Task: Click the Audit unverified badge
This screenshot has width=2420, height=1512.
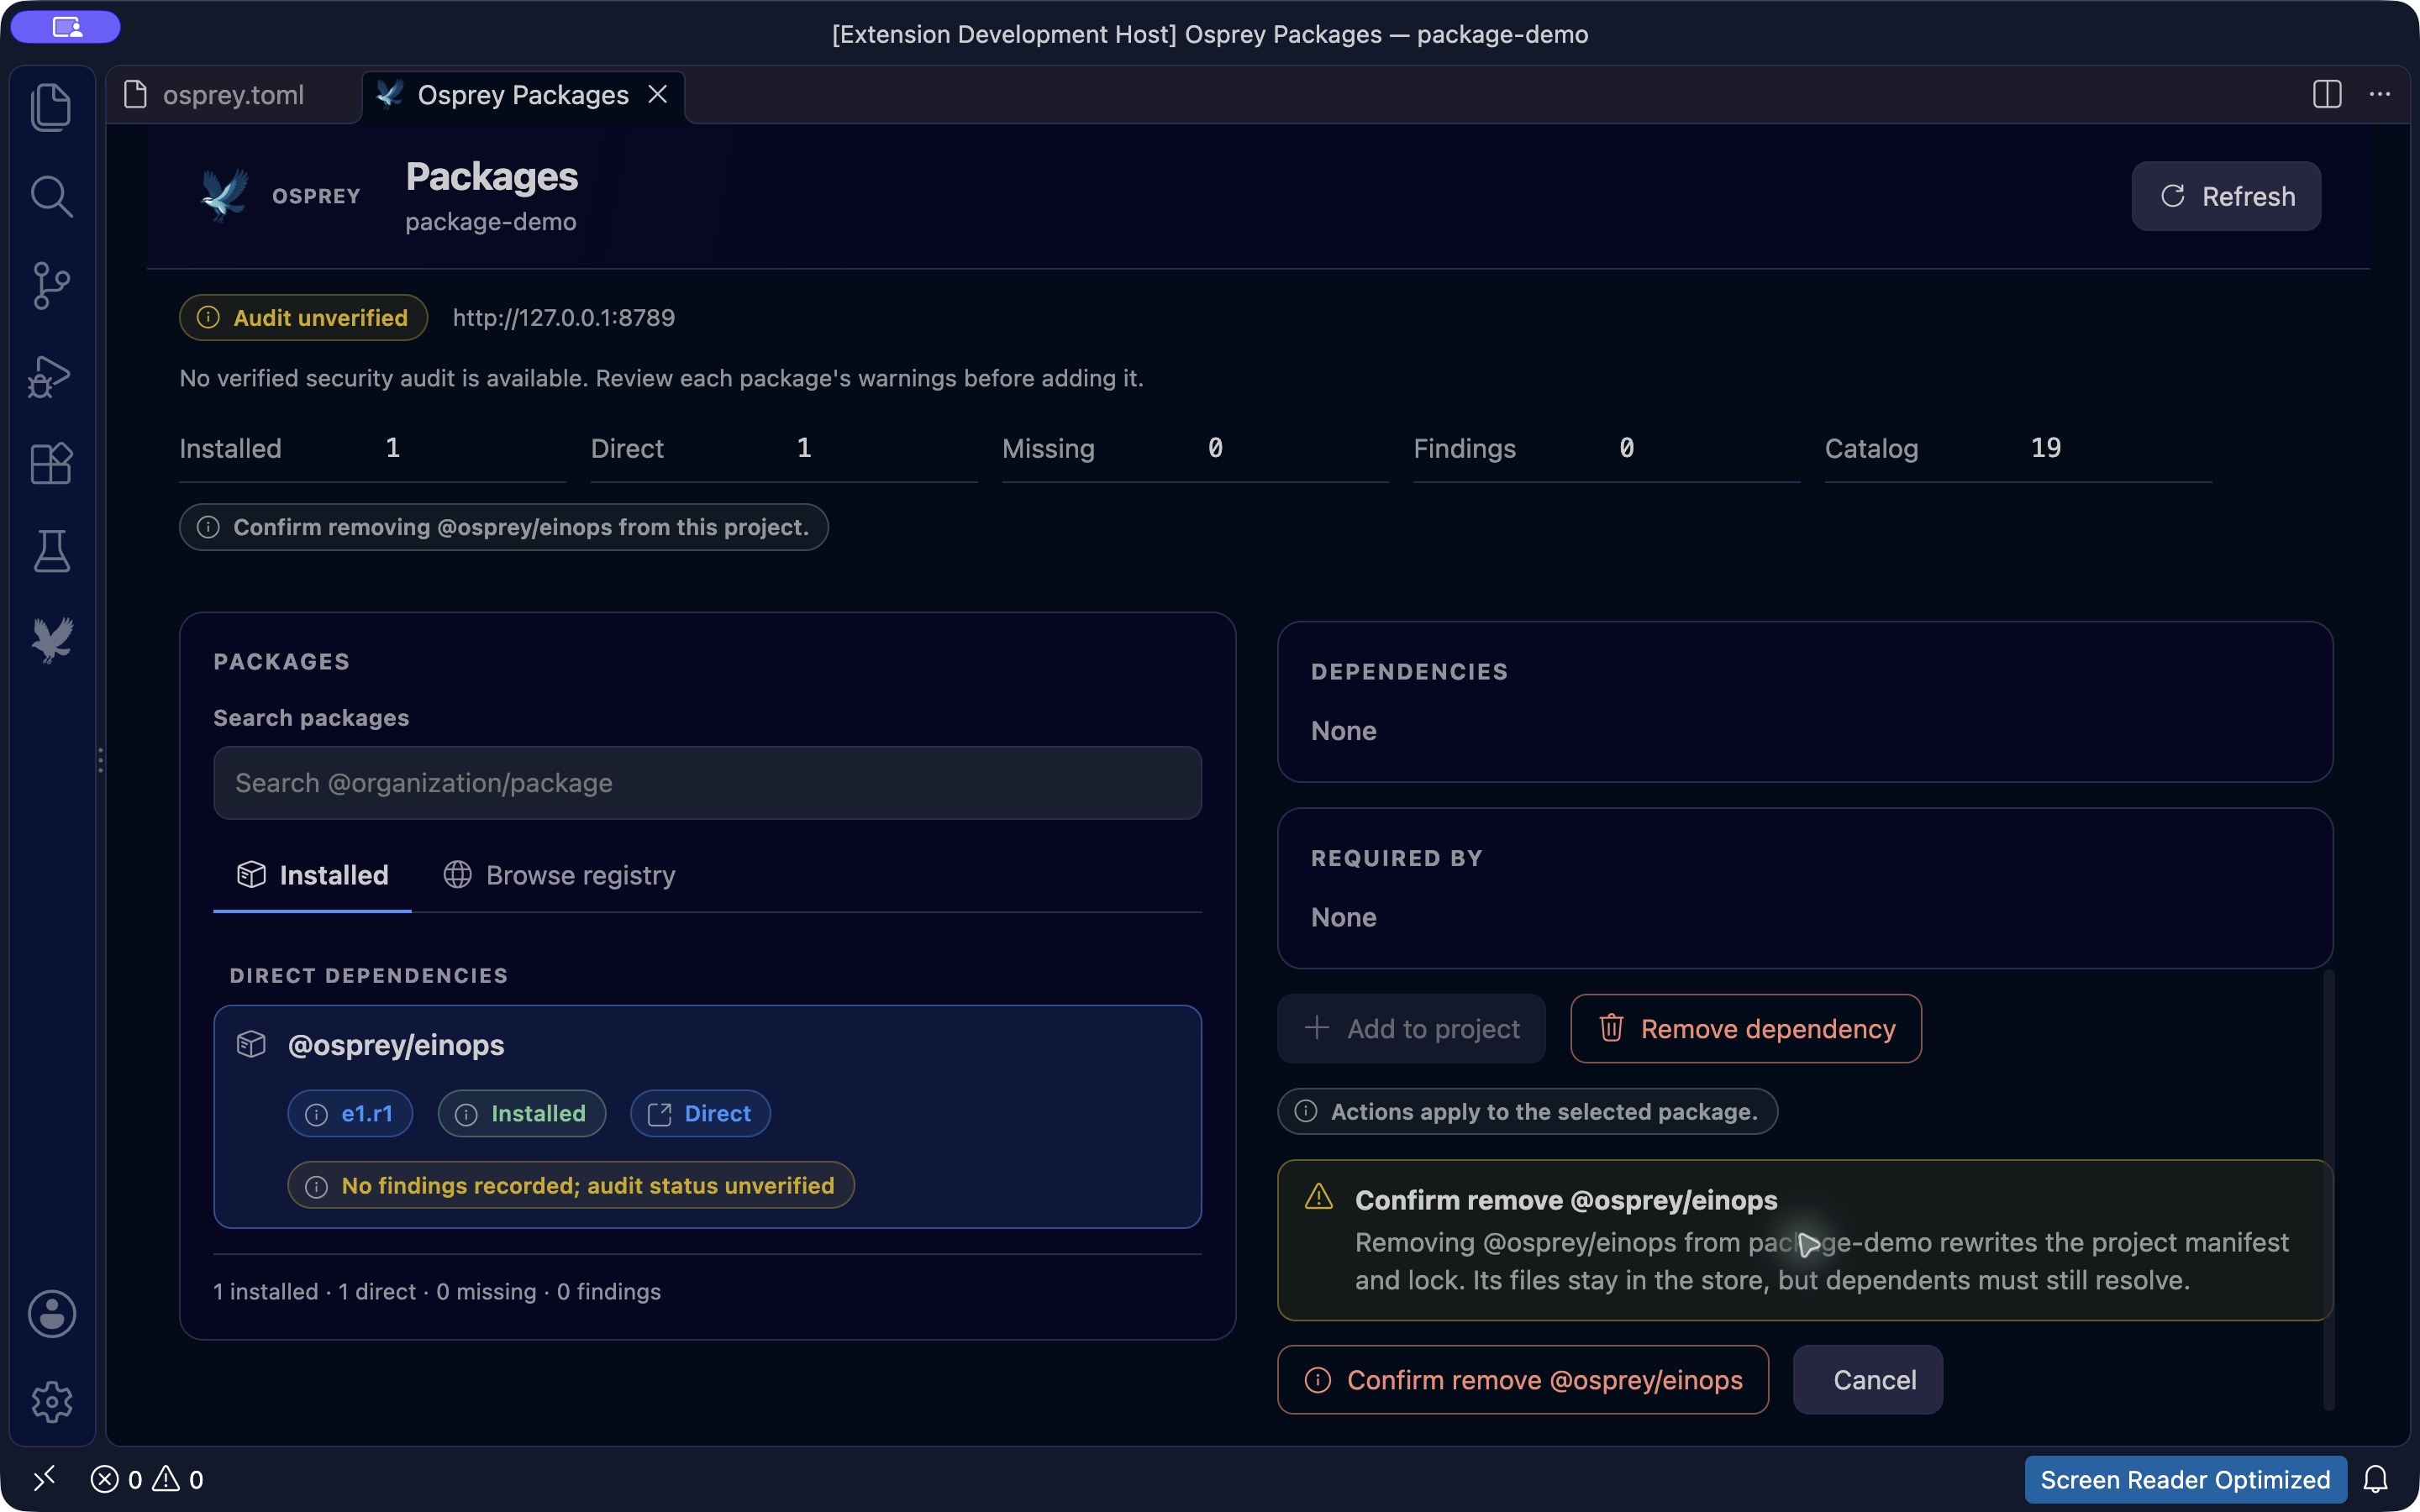Action: tap(304, 317)
